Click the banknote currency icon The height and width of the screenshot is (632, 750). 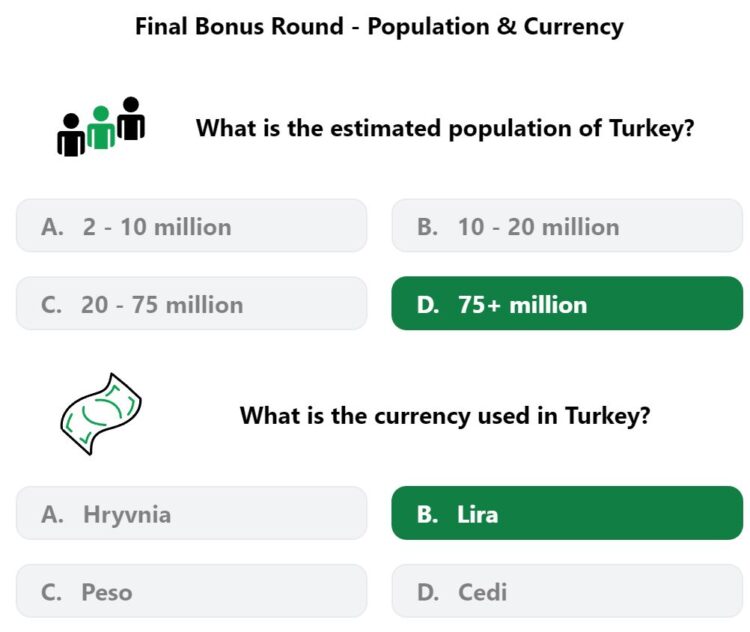[101, 414]
